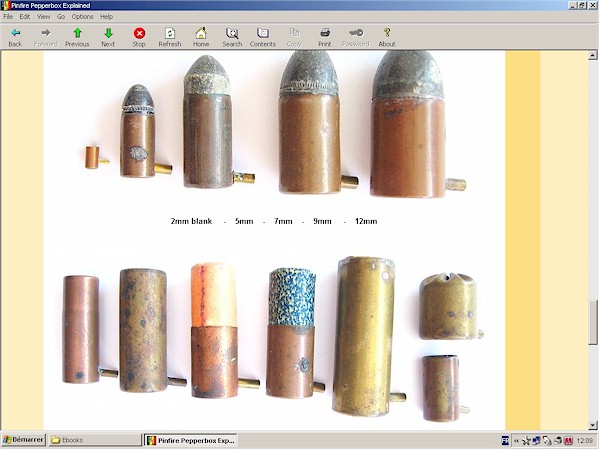This screenshot has height=450, width=600.
Task: Click the 12mm pinfire cartridge photo
Action: [x=417, y=124]
